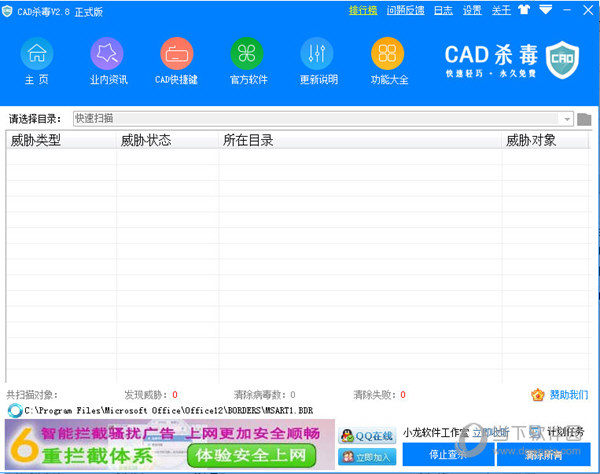Click the 赞助我们 sponsor link
Viewport: 600px width, 474px height.
569,395
